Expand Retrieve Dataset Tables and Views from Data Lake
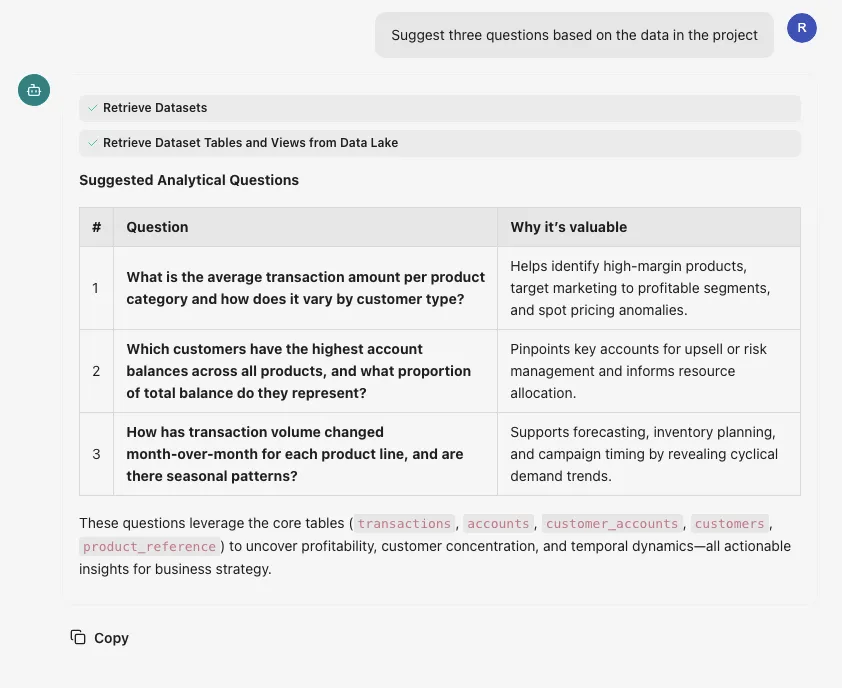The height and width of the screenshot is (688, 842). pos(250,143)
